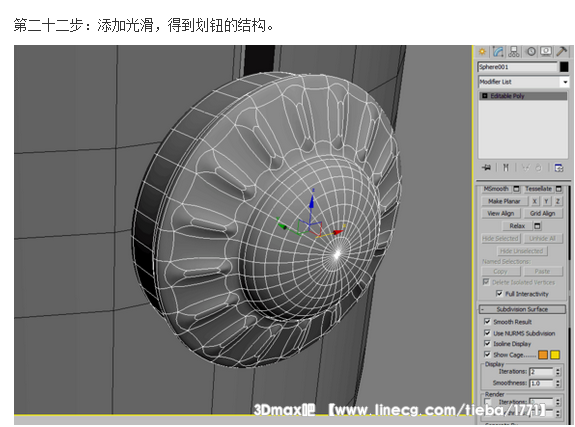
Task: Click the blue Z axis gizmo arrow
Action: coord(312,201)
